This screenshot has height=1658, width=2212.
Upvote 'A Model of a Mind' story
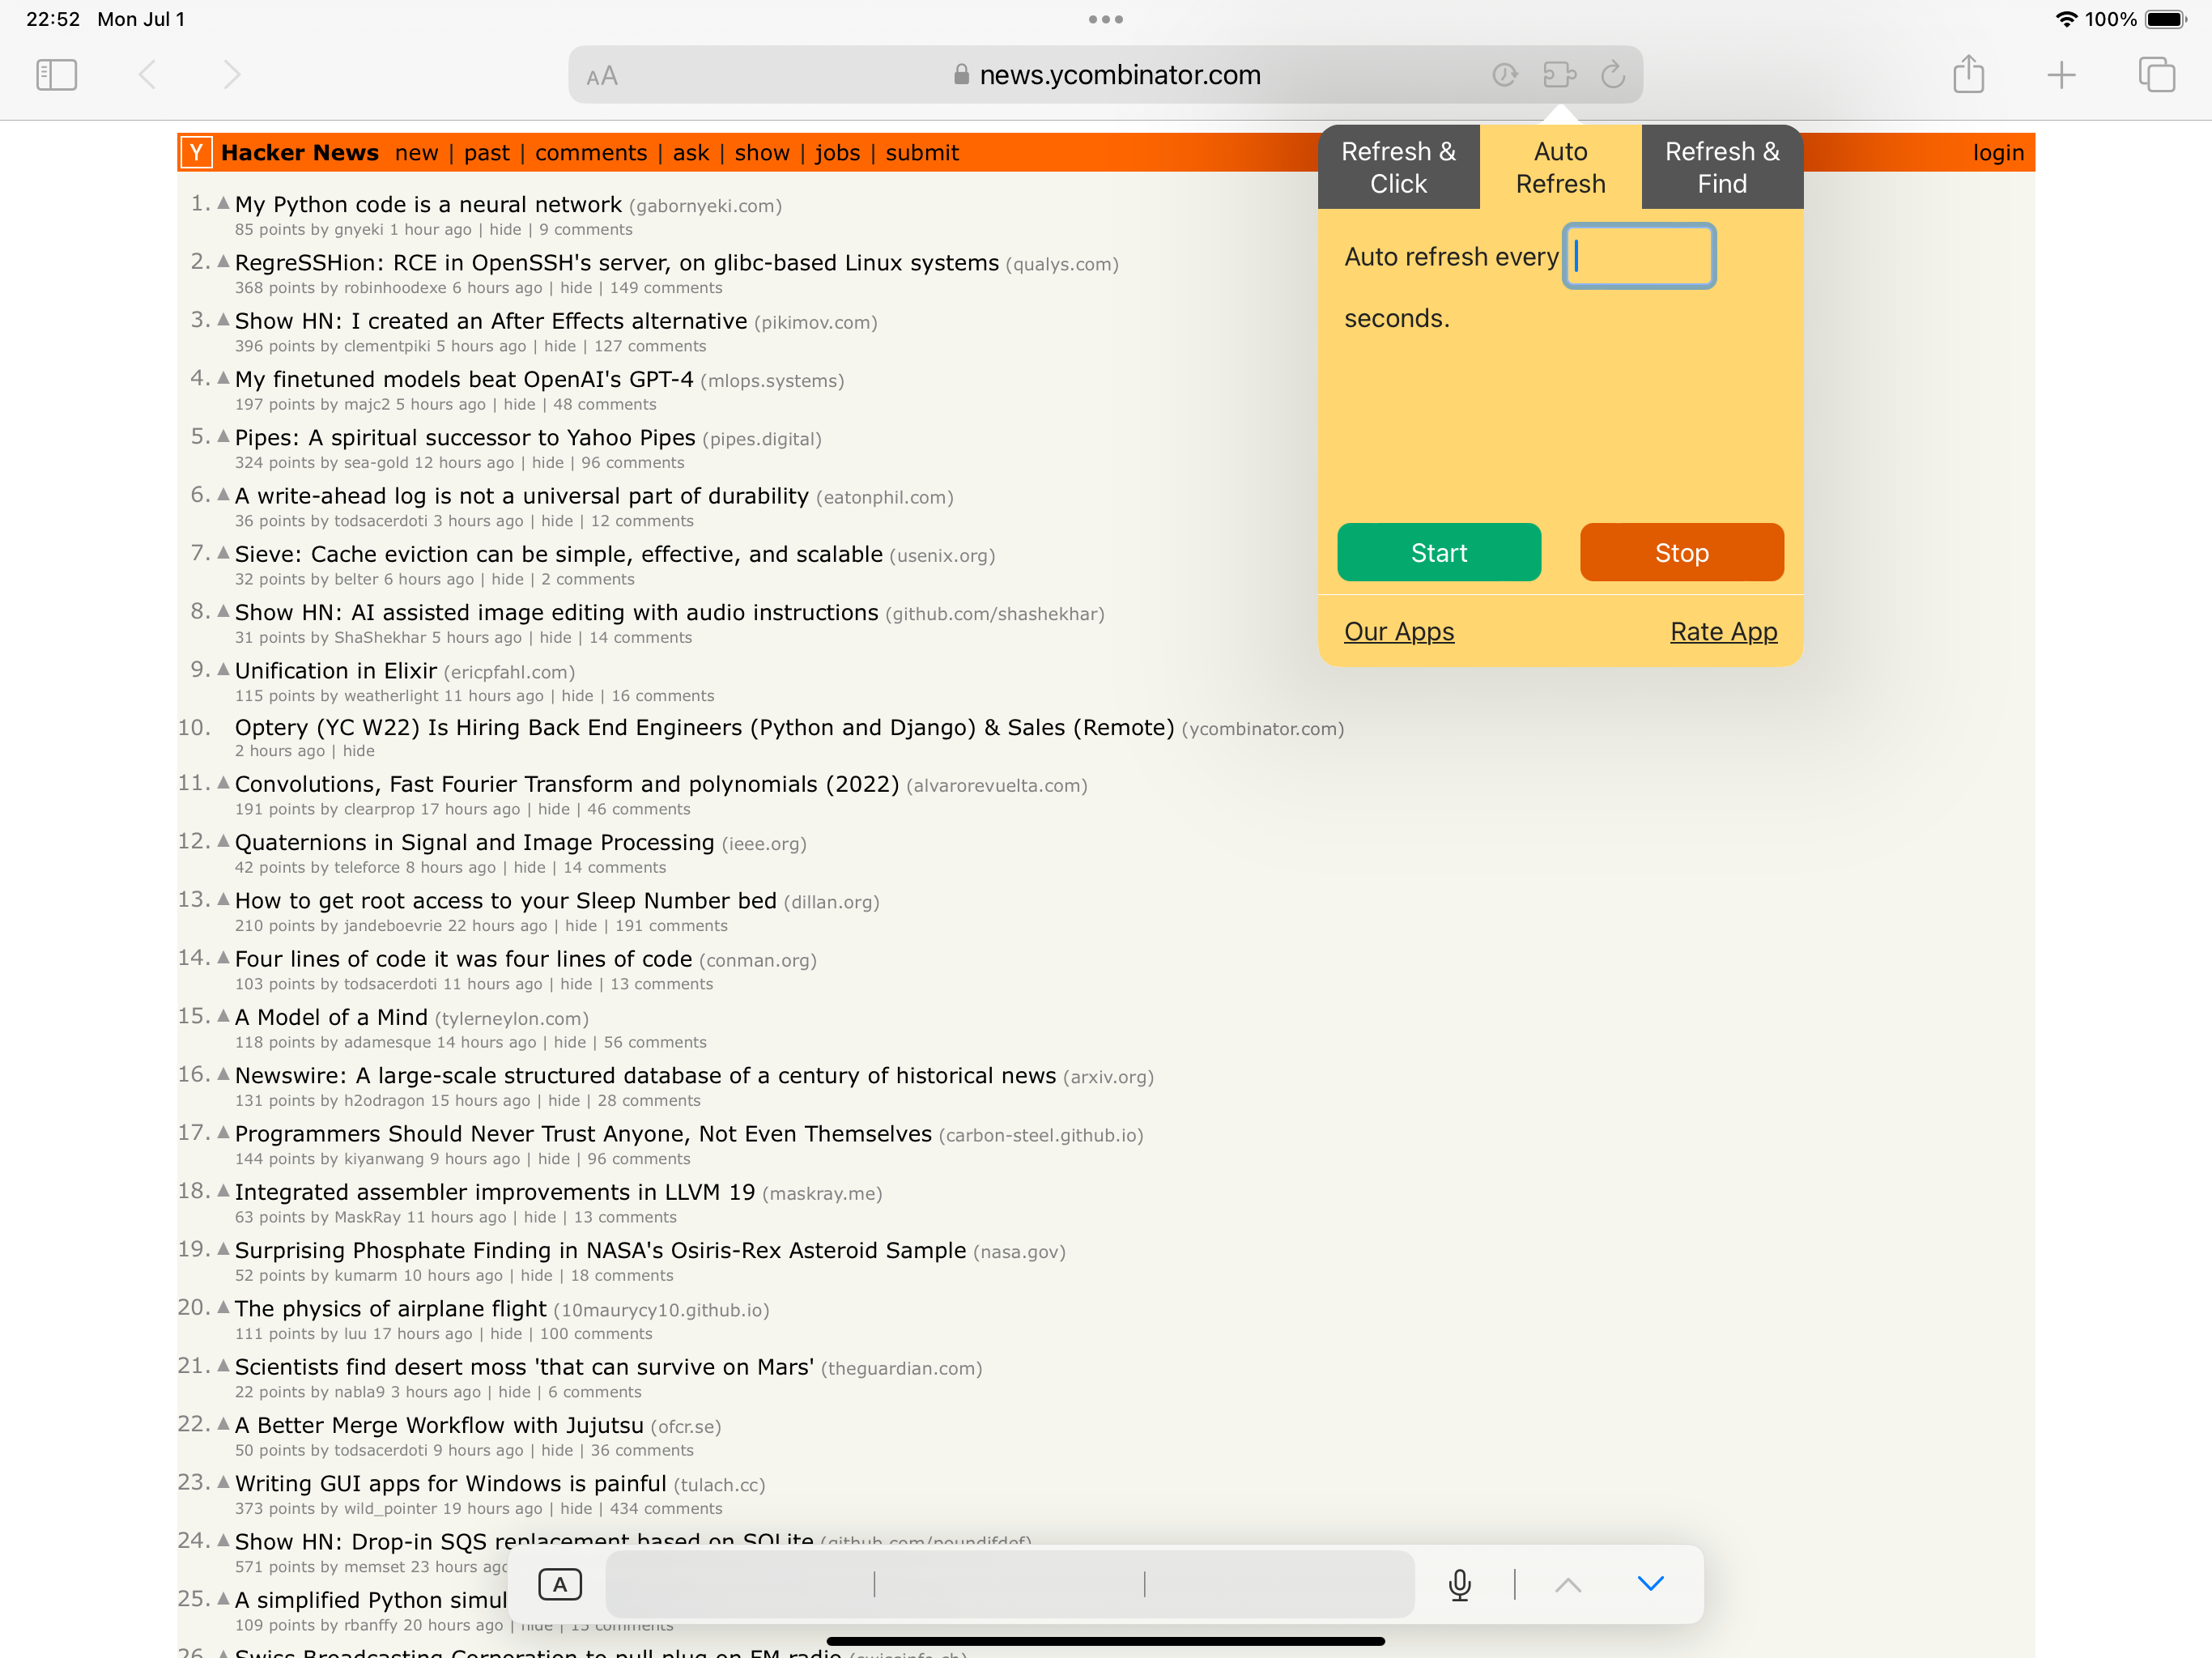[223, 1015]
